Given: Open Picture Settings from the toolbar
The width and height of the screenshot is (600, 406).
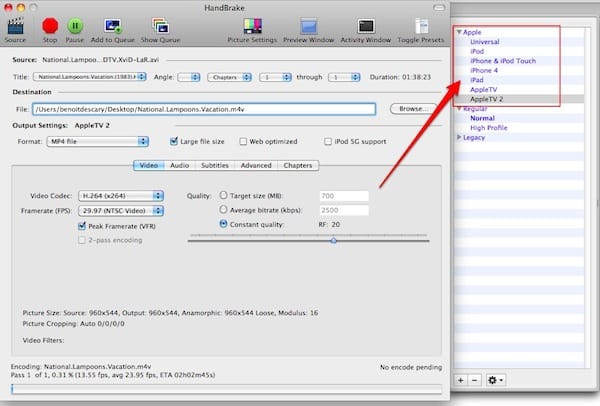Looking at the screenshot, I should [x=251, y=25].
